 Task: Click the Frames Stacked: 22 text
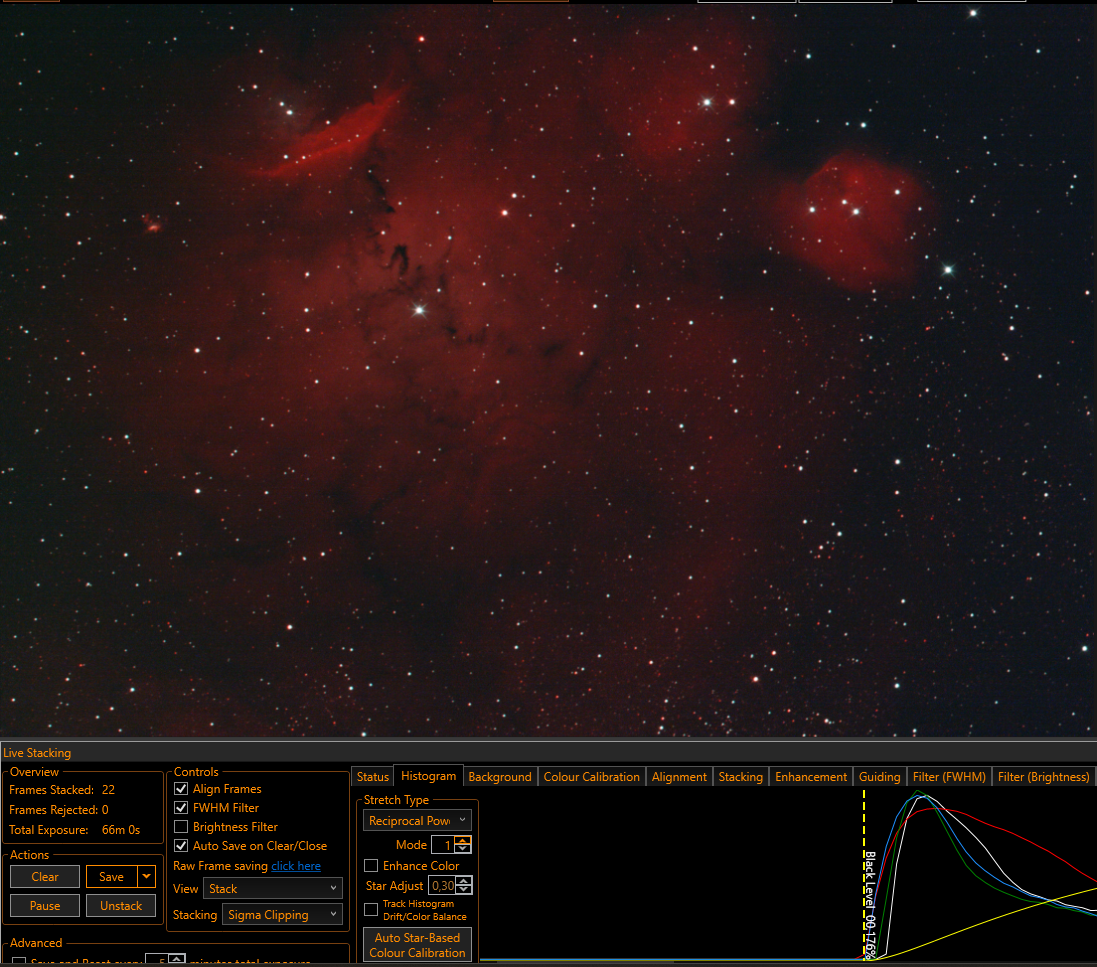pos(62,789)
